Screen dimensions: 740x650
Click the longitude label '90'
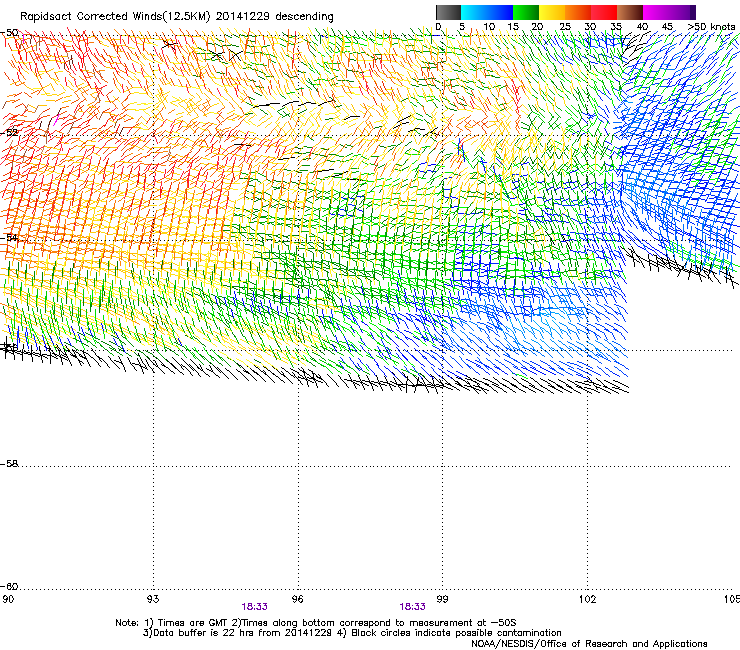click(x=8, y=599)
